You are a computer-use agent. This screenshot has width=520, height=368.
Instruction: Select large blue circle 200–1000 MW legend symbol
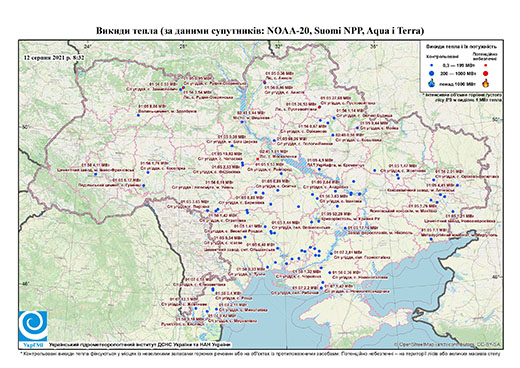(432, 73)
